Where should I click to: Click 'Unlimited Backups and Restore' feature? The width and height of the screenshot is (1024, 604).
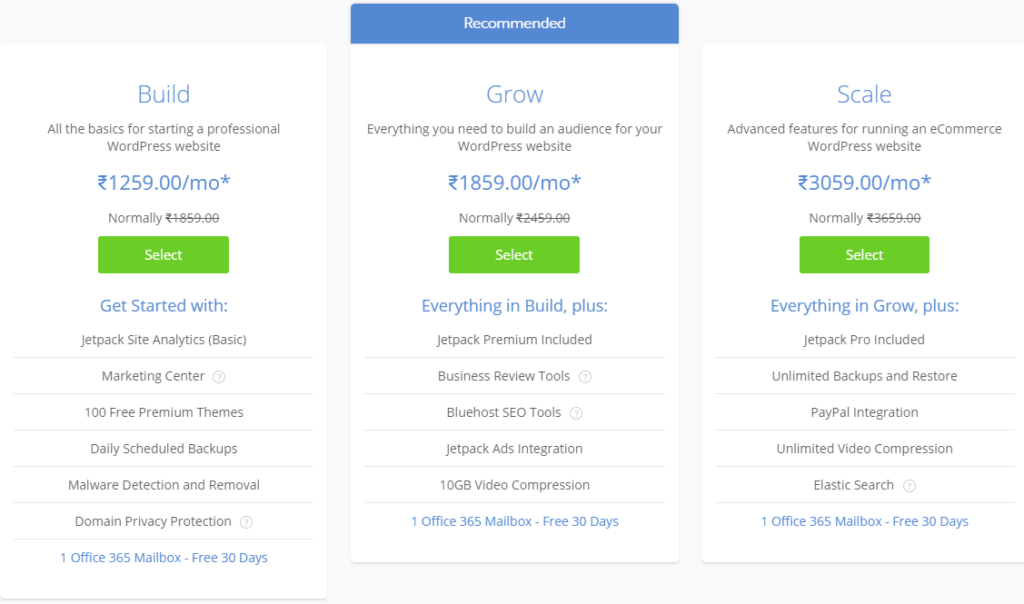865,376
